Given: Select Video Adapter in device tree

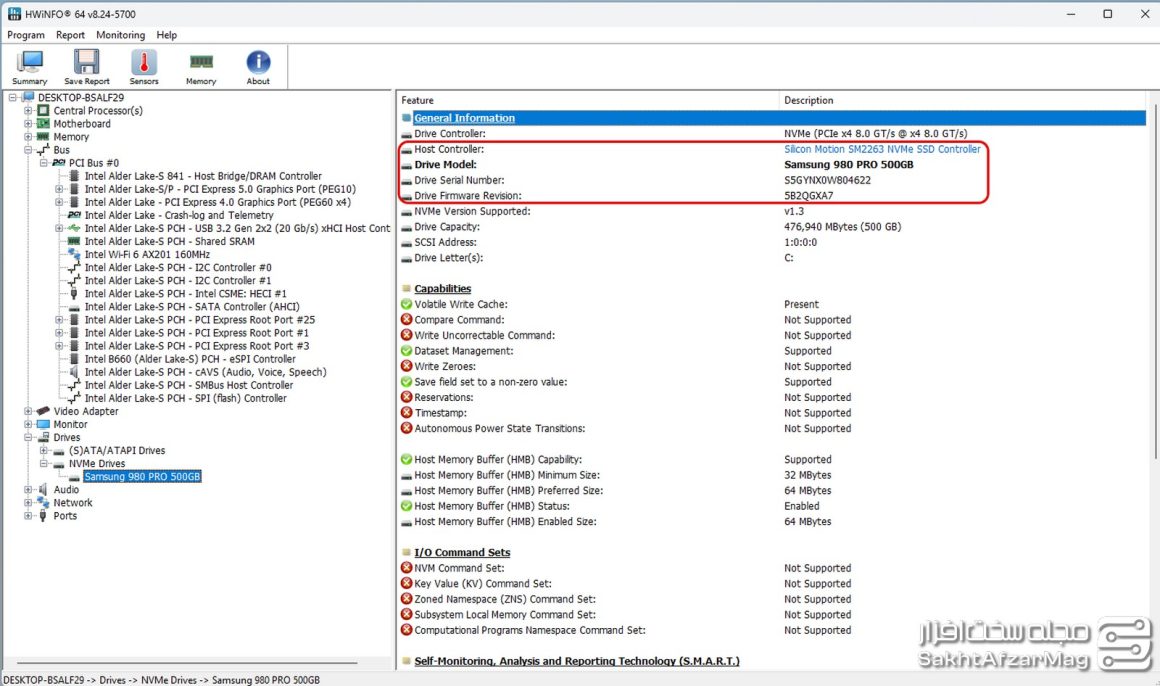Looking at the screenshot, I should pyautogui.click(x=86, y=411).
